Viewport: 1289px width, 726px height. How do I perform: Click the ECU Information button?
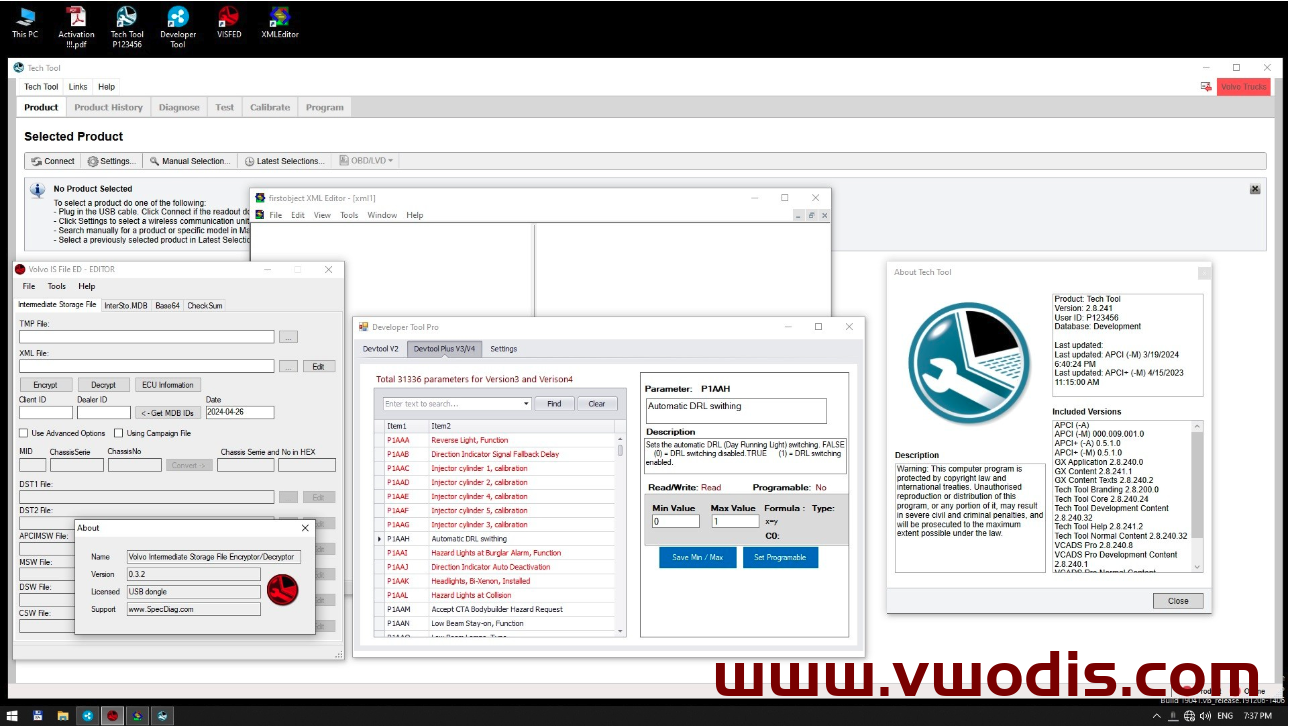[168, 385]
